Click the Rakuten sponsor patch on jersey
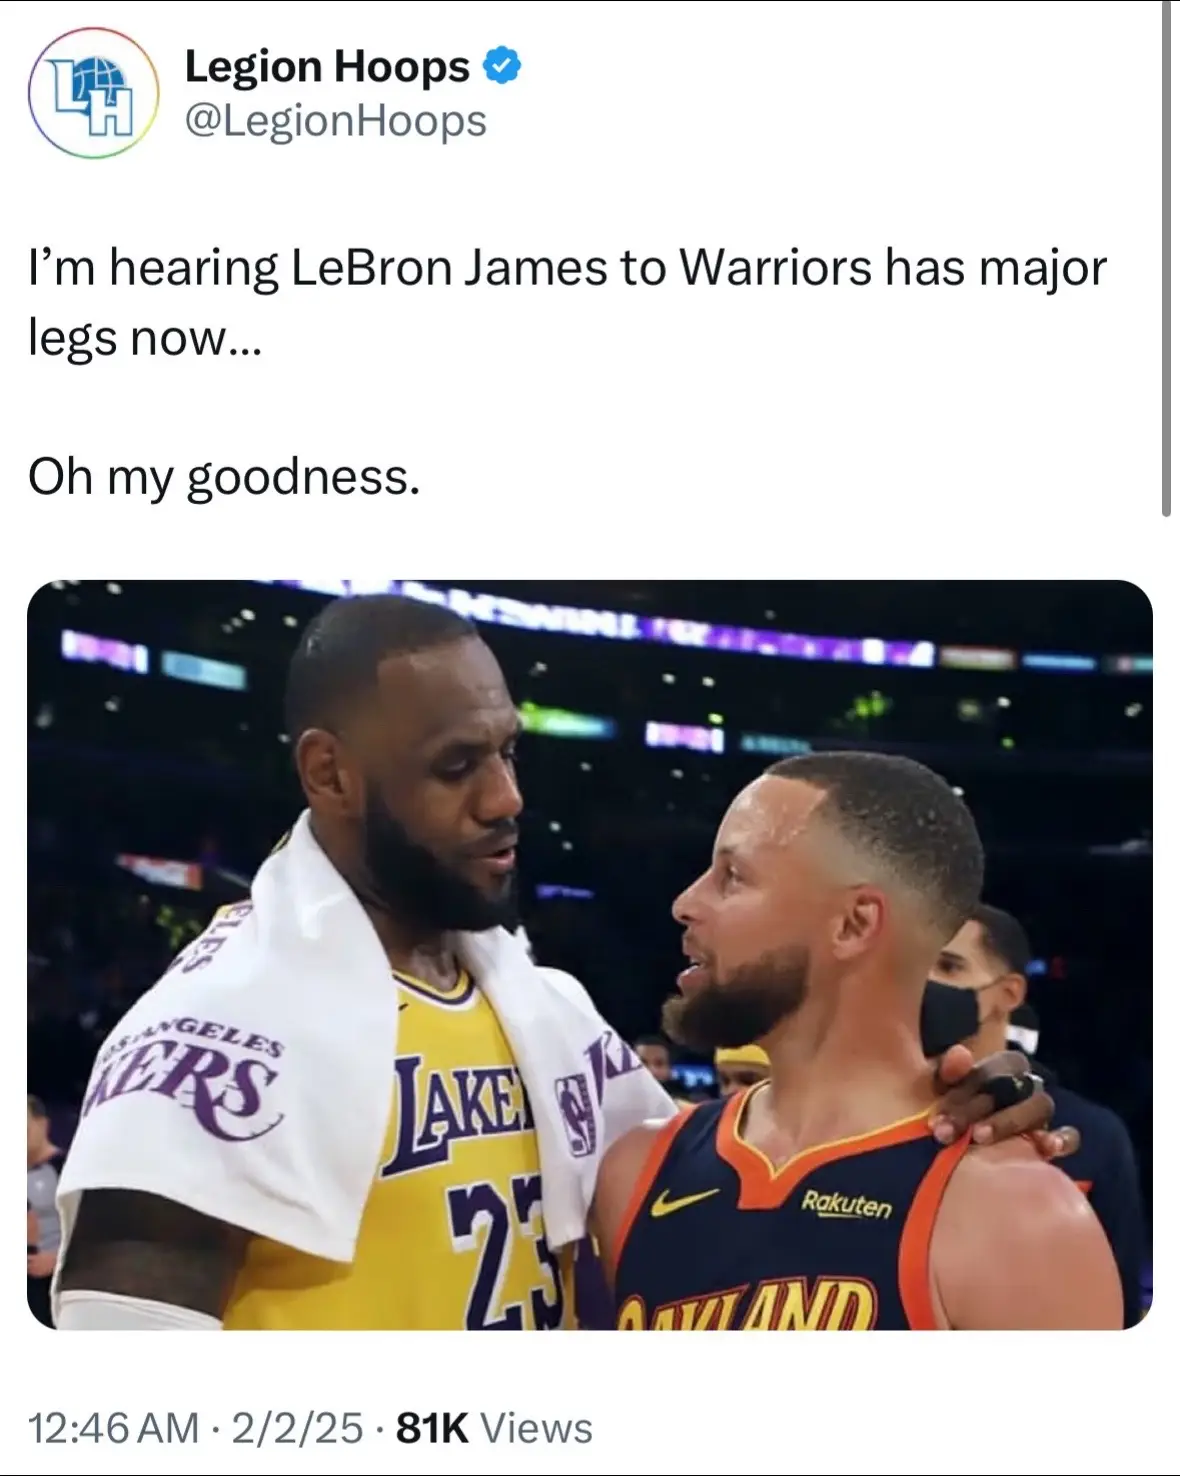This screenshot has height=1476, width=1180. click(x=846, y=1205)
